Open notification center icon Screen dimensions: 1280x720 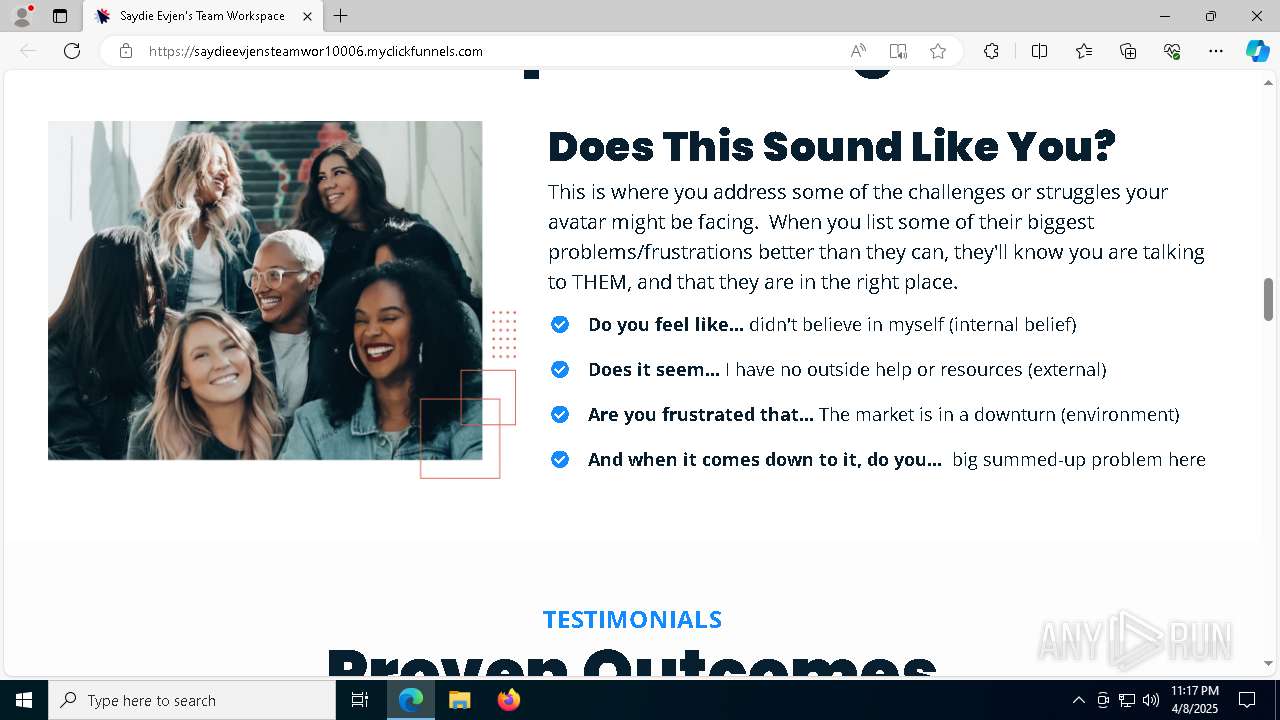click(x=1247, y=700)
